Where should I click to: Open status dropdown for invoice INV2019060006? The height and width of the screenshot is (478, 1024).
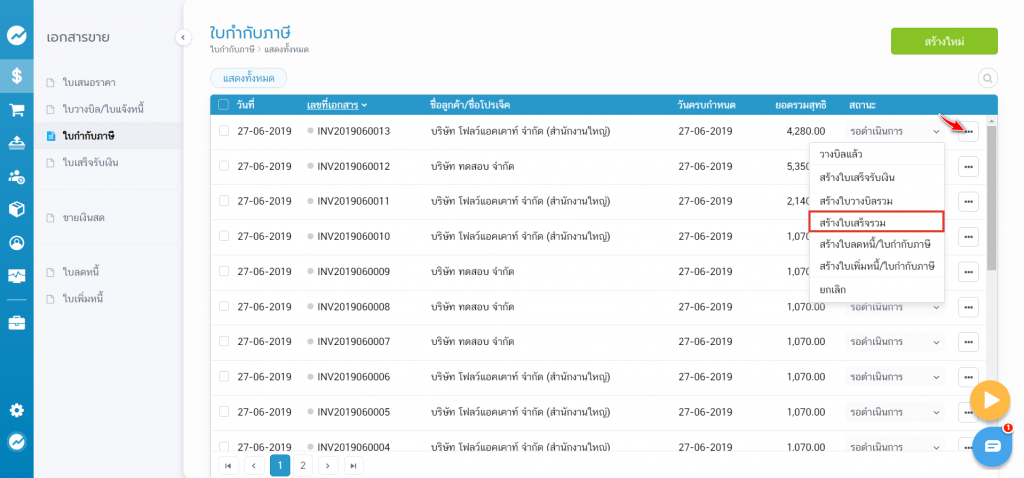(936, 377)
